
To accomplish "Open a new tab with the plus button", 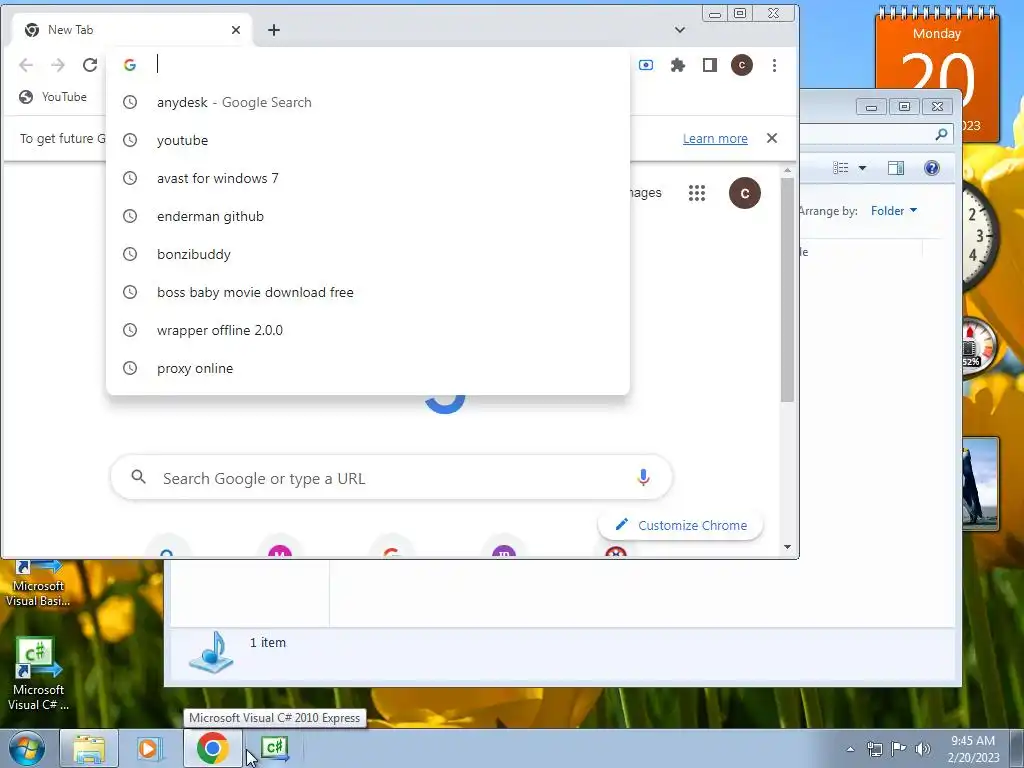I will point(274,30).
